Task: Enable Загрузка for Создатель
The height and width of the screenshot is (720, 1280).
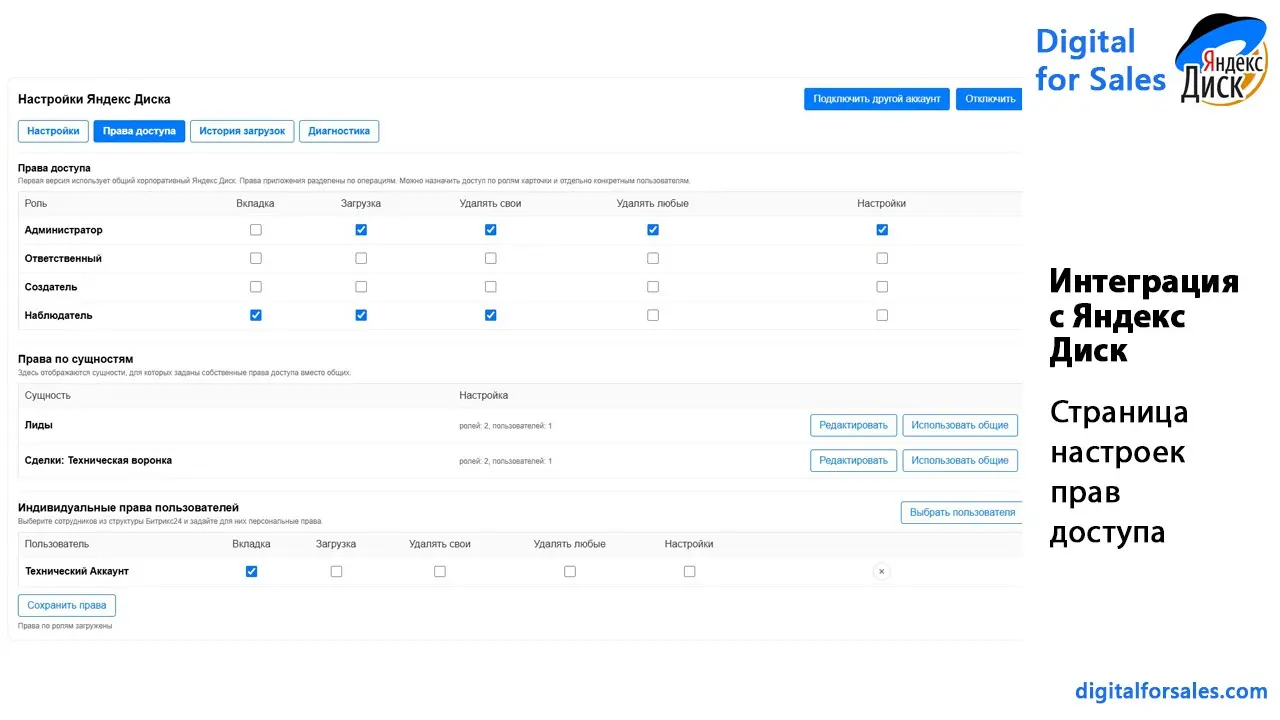Action: coord(361,287)
